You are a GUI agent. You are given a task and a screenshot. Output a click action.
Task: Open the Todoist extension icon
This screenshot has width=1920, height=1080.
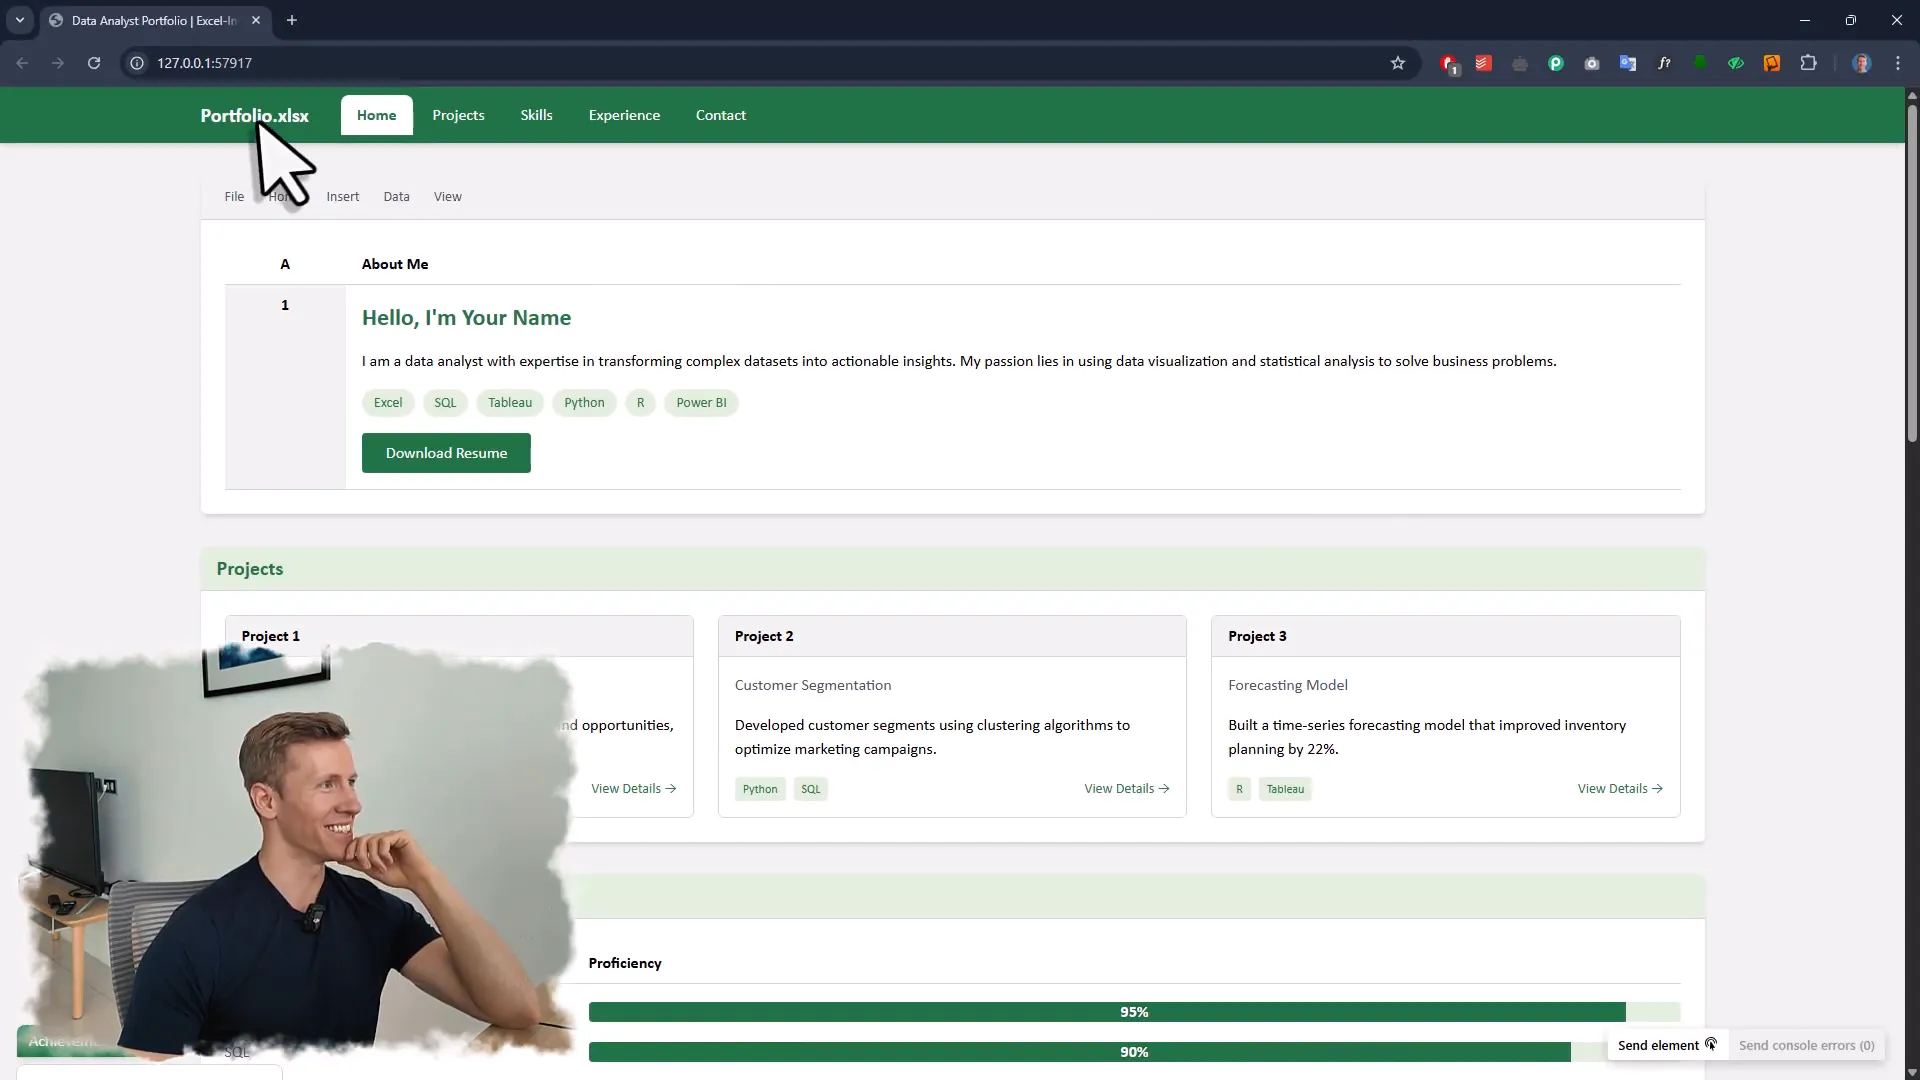tap(1483, 63)
